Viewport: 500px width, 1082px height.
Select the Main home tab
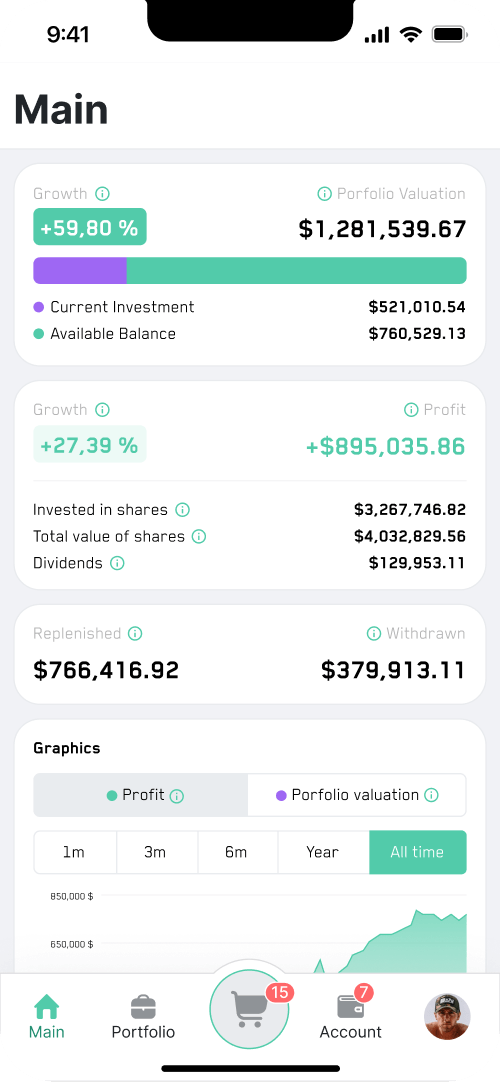47,1016
